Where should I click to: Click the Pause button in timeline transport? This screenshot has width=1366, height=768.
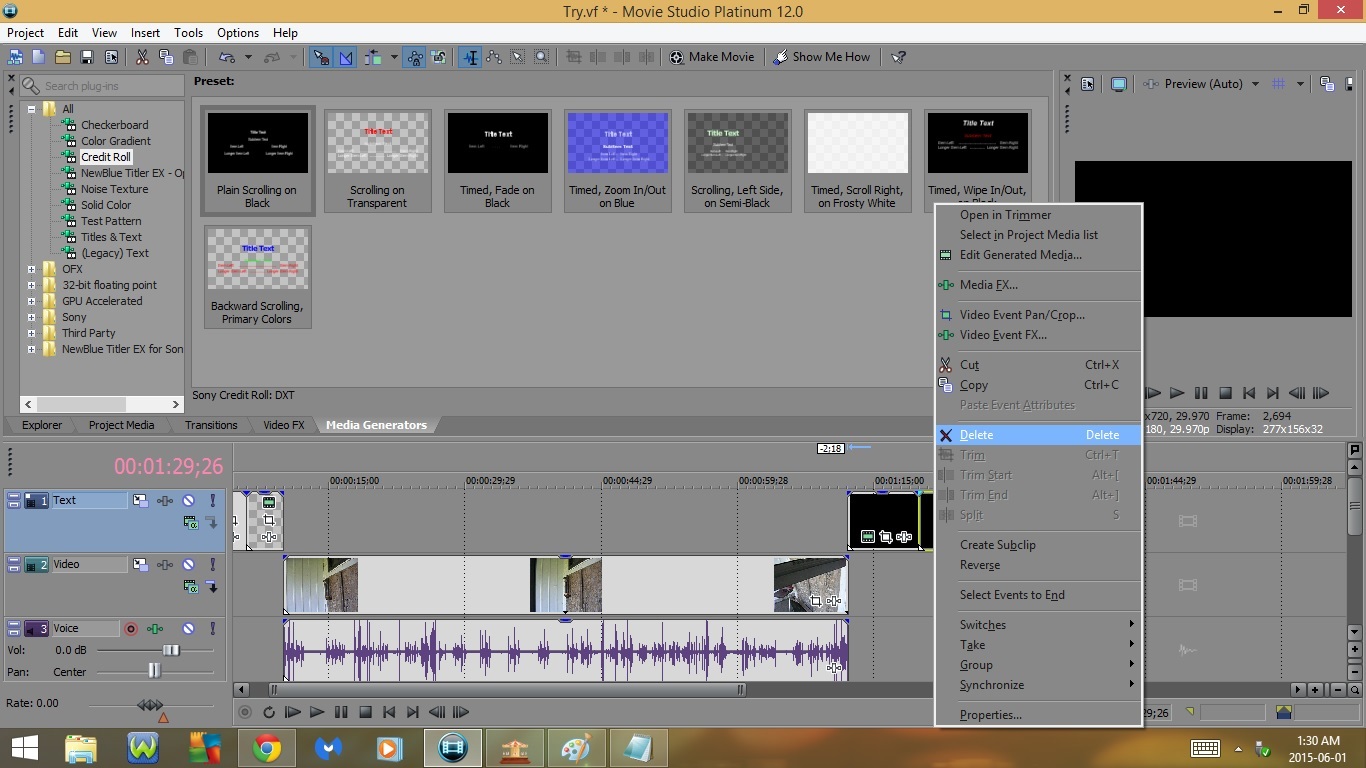pos(341,712)
